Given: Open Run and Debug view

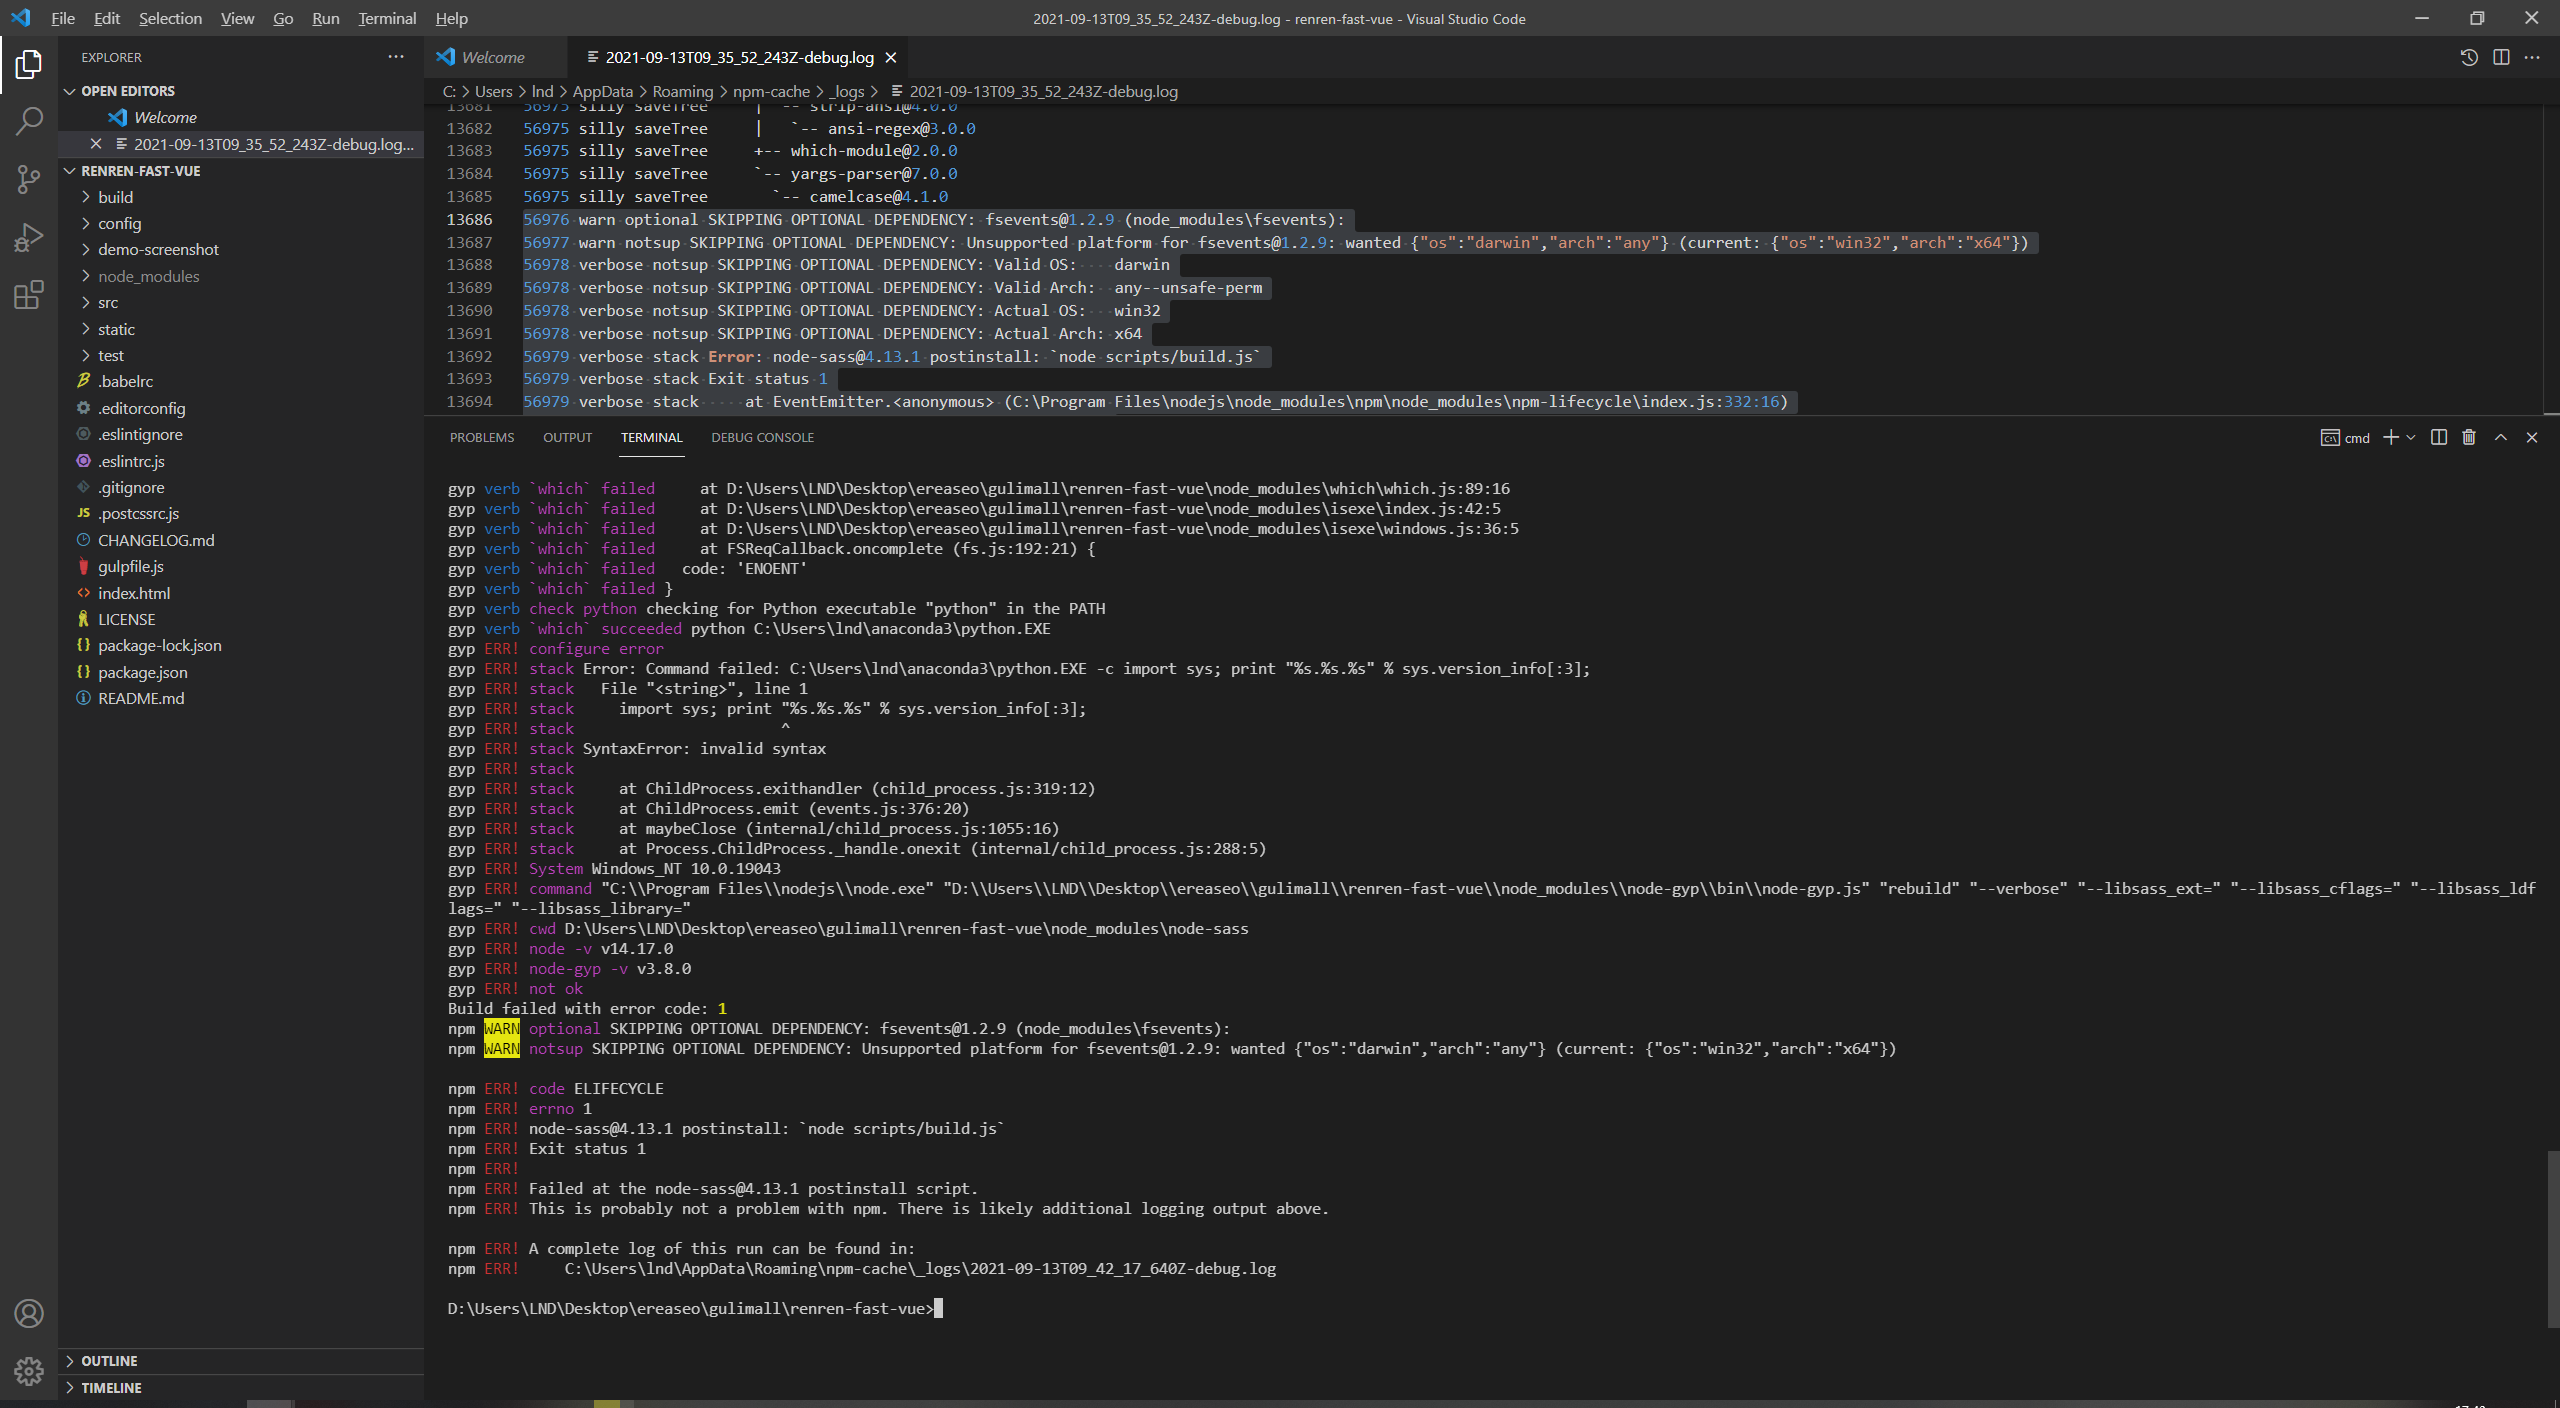Looking at the screenshot, I should click(29, 238).
